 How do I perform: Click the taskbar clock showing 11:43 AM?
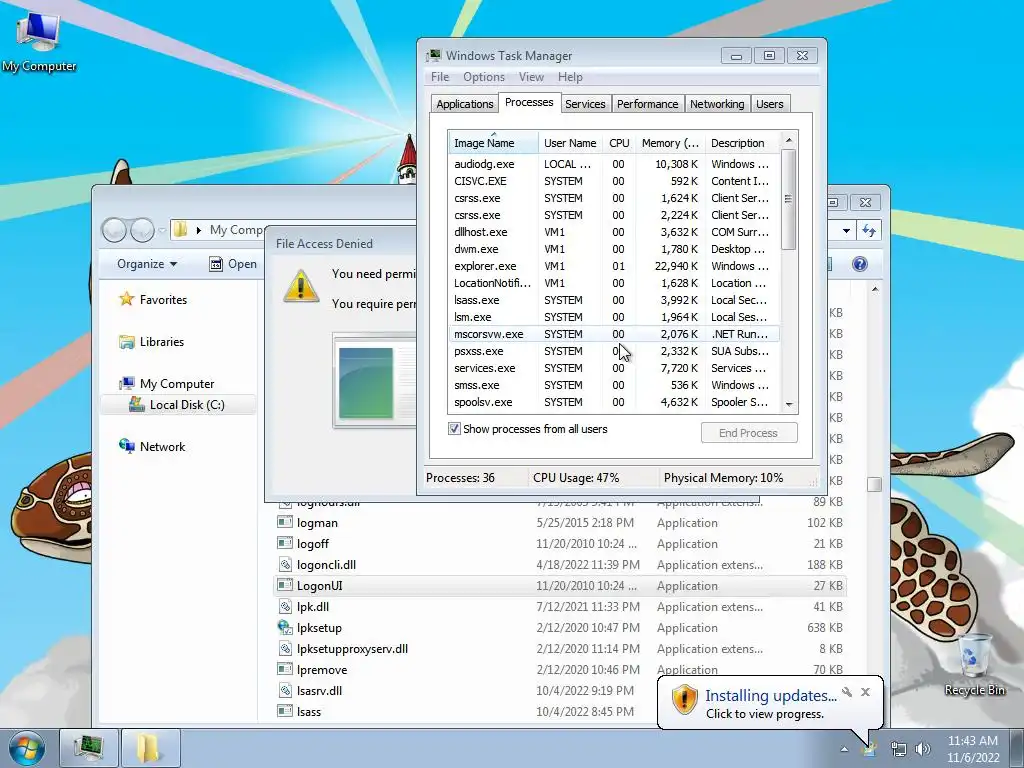(973, 749)
